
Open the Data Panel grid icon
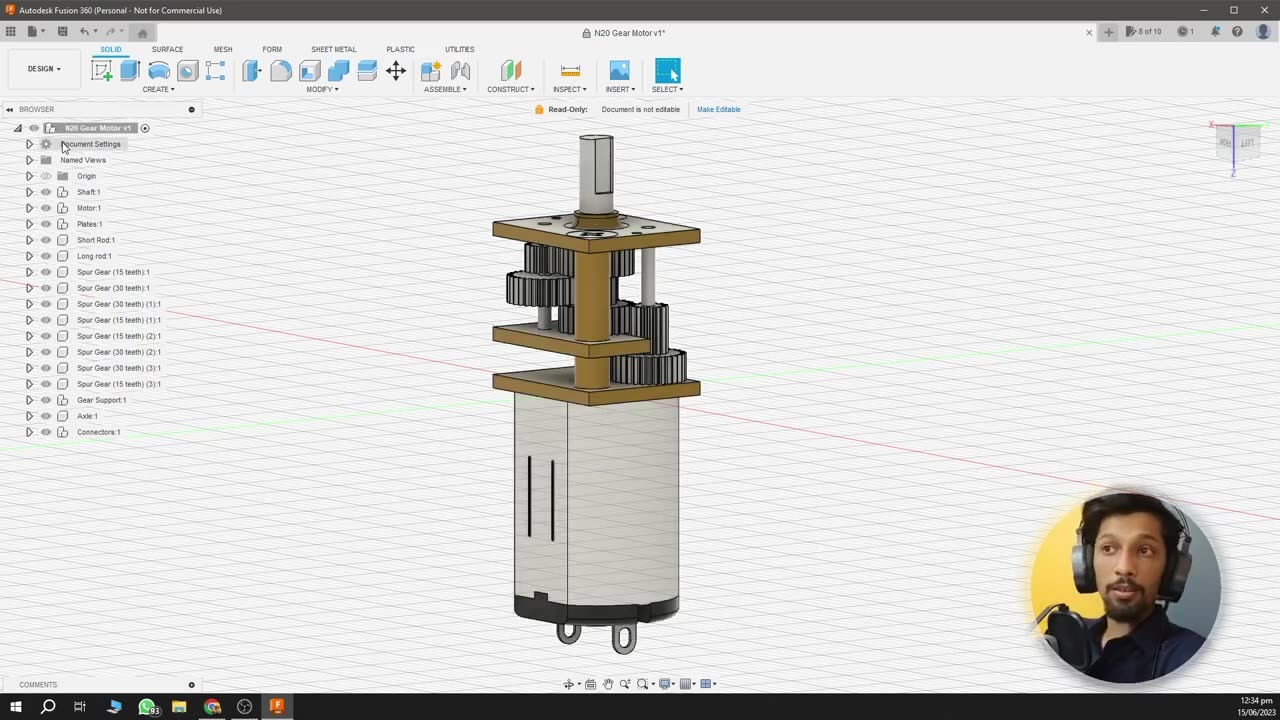pyautogui.click(x=11, y=32)
